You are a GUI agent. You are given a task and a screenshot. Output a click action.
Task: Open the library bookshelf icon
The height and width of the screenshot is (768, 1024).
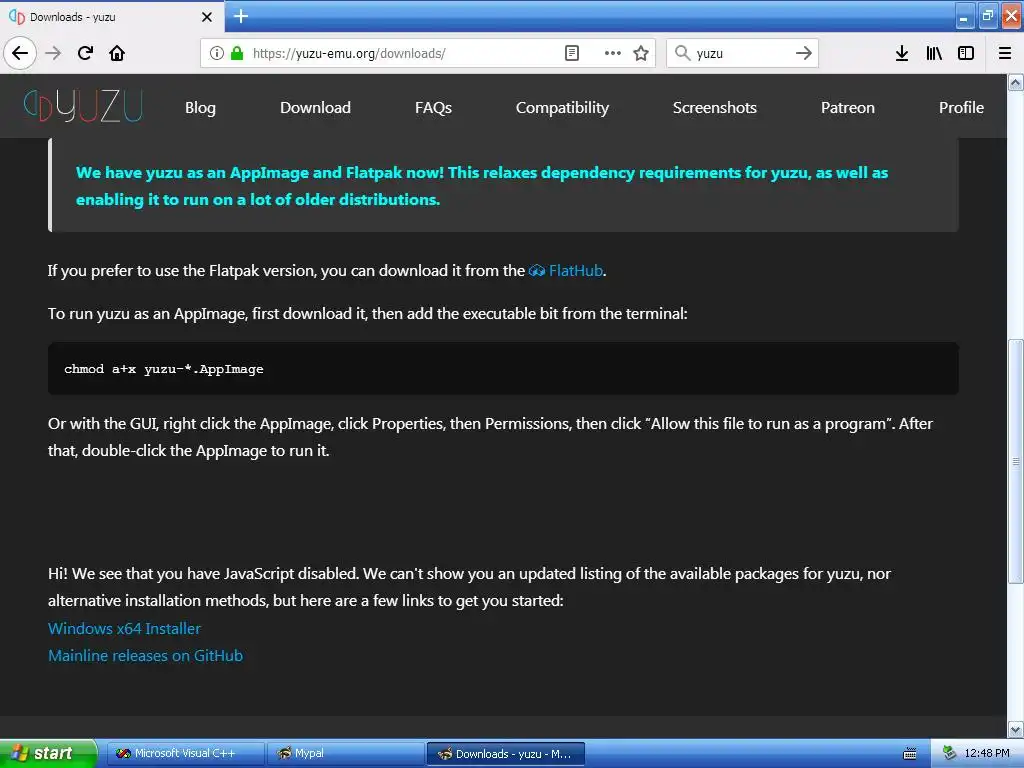point(934,53)
